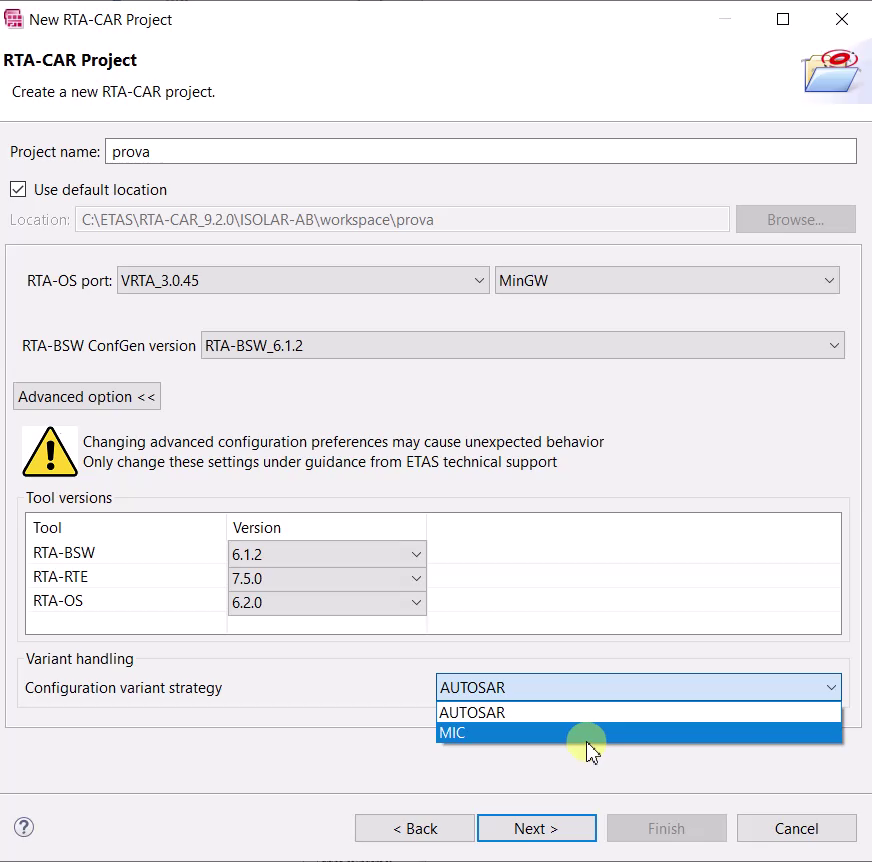The width and height of the screenshot is (872, 862).
Task: Open the RTA-RTE 7.5.0 version dropdown
Action: pyautogui.click(x=327, y=578)
